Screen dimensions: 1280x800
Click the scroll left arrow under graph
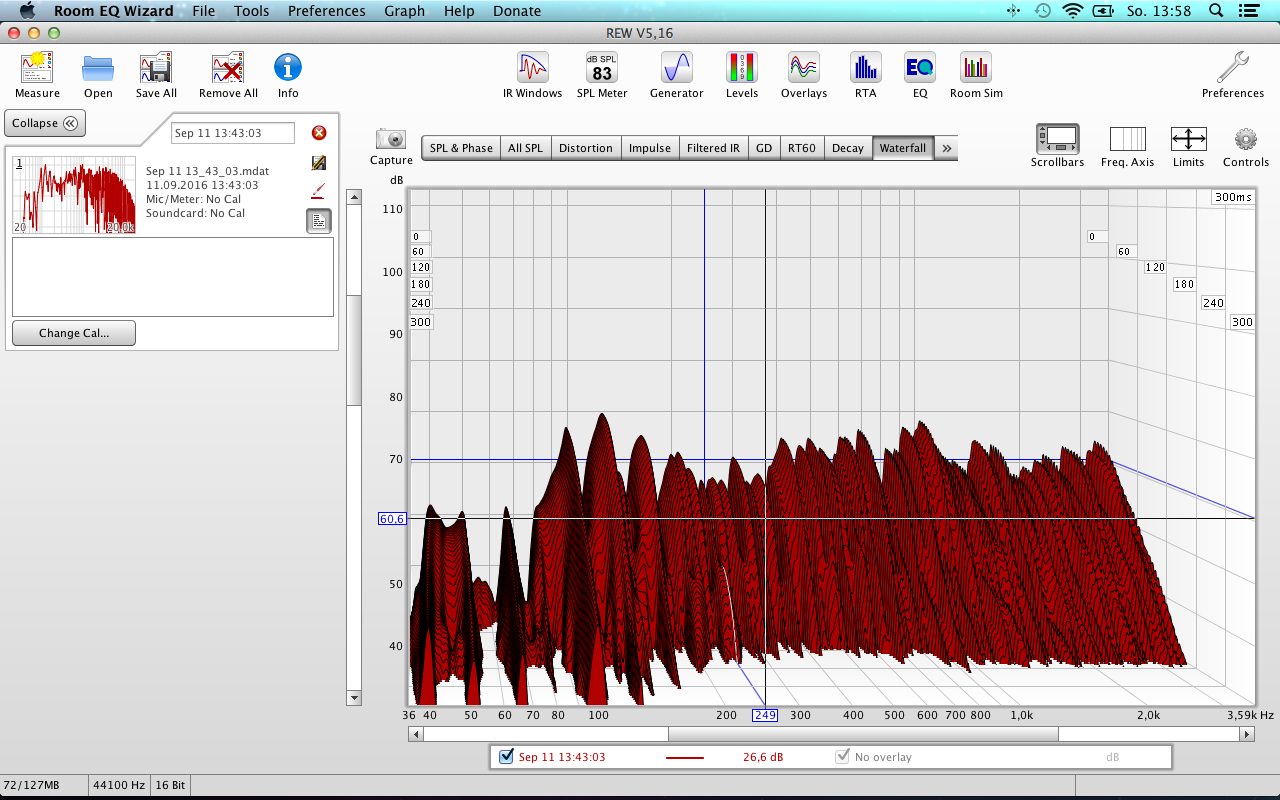[x=416, y=734]
